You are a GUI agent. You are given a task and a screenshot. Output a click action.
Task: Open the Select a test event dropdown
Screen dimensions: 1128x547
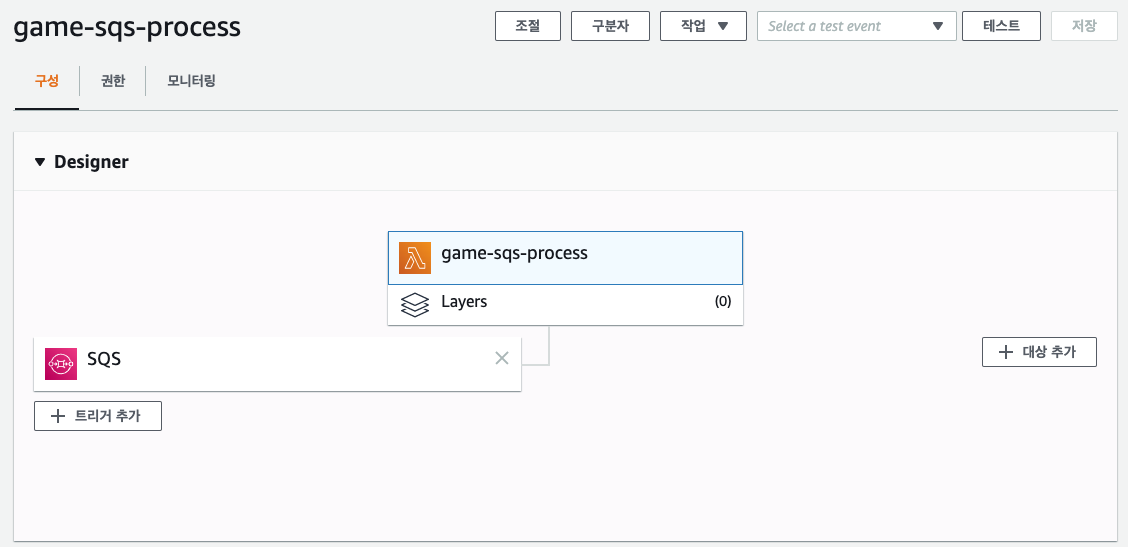coord(857,26)
